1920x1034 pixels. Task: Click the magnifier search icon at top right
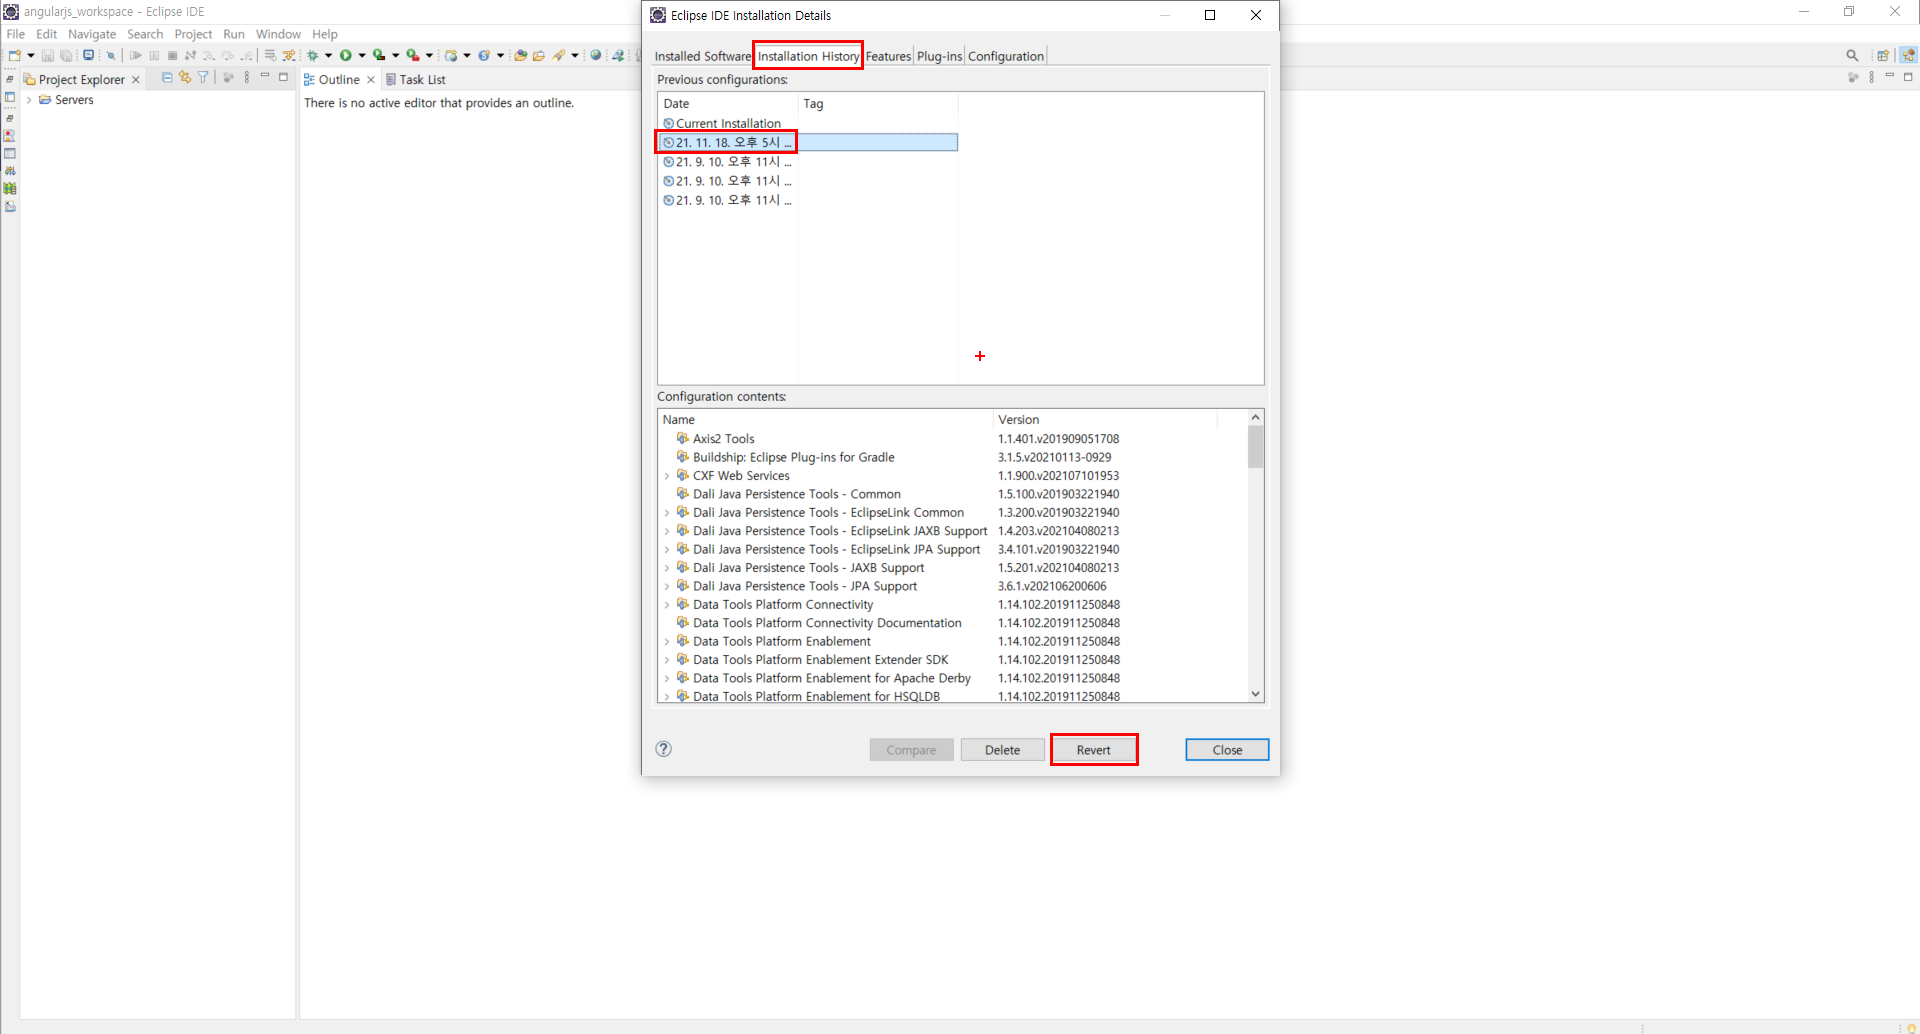point(1852,55)
